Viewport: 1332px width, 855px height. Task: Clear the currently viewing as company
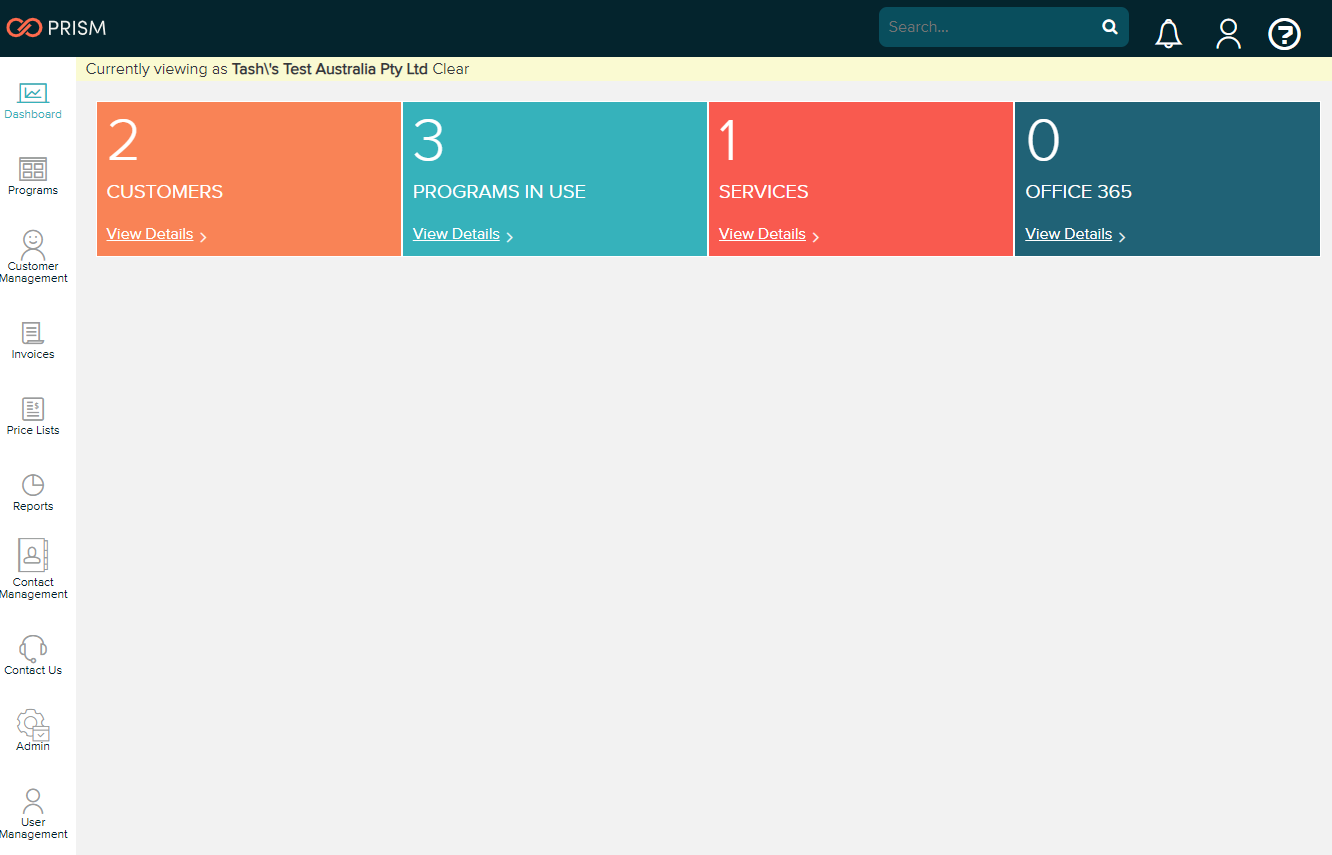click(x=451, y=69)
